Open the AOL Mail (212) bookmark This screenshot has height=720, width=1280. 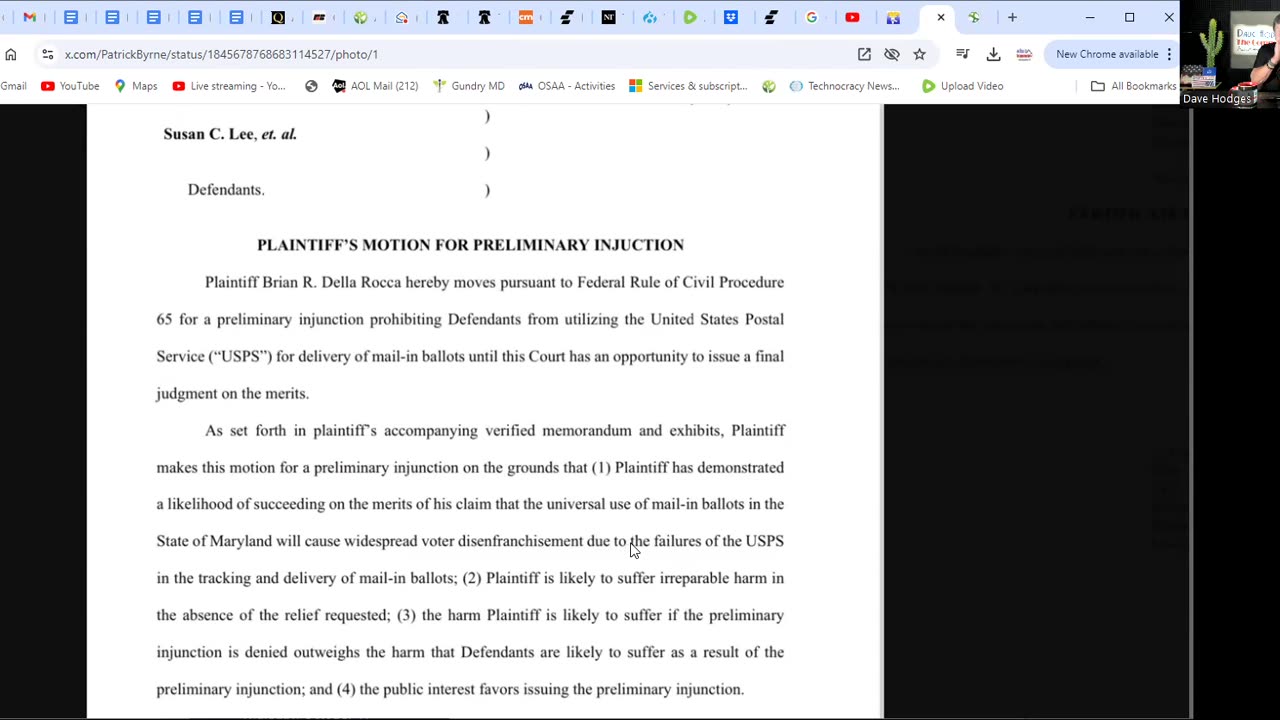[x=375, y=86]
